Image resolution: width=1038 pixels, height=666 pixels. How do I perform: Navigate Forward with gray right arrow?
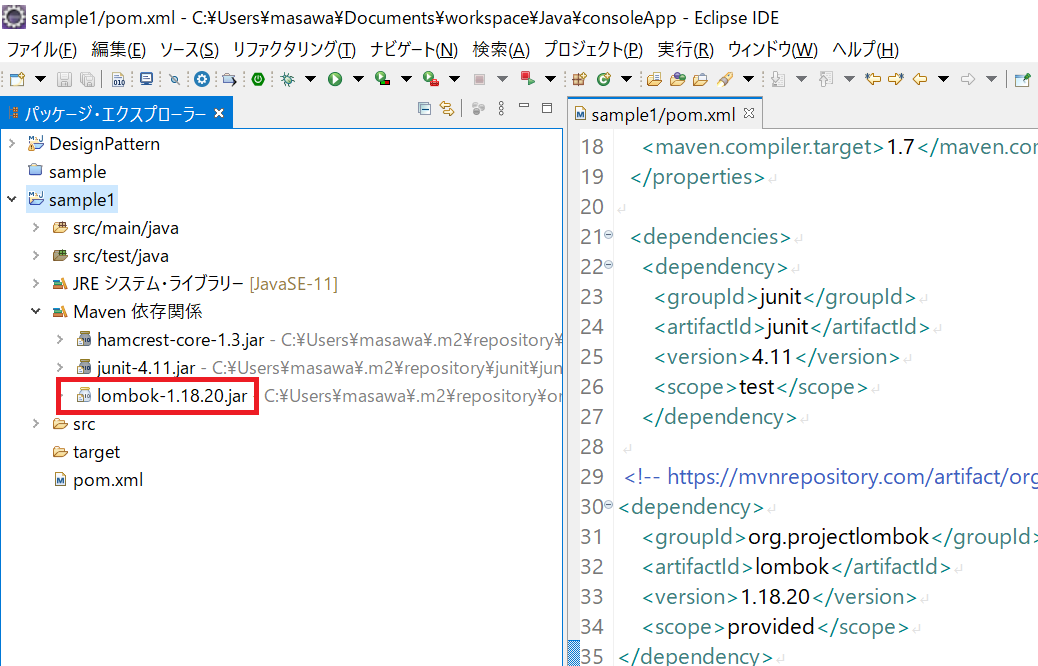[x=967, y=79]
